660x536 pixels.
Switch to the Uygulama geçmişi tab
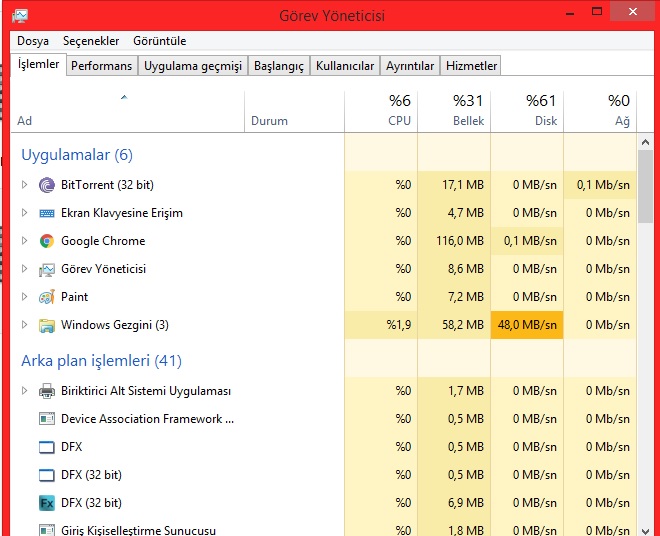point(193,66)
